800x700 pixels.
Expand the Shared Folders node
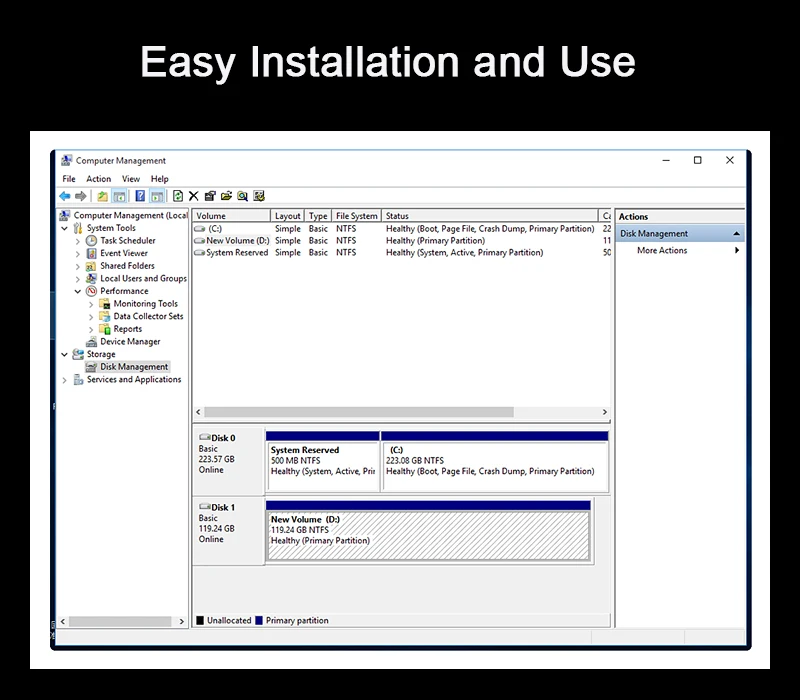pyautogui.click(x=78, y=266)
